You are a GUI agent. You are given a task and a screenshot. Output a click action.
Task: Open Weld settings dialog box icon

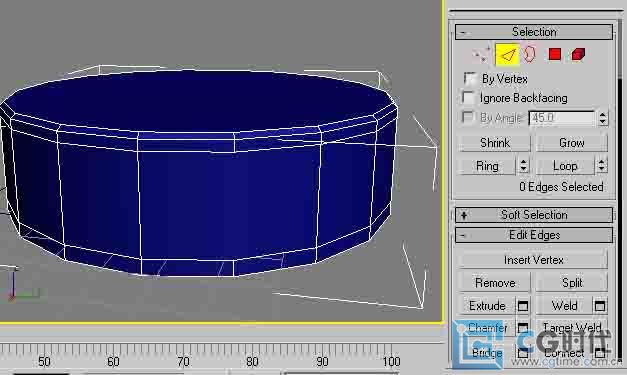[x=599, y=306]
